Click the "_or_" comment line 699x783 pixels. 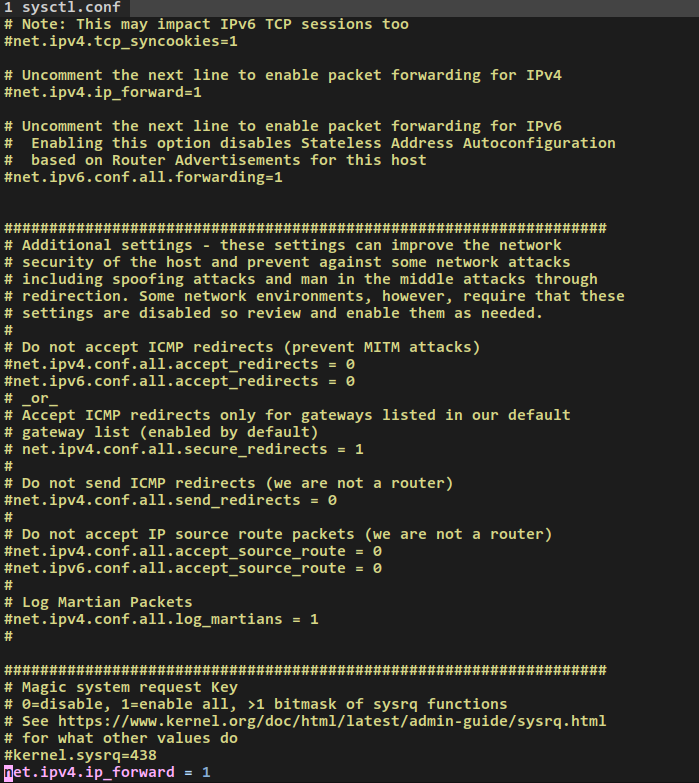pos(40,398)
